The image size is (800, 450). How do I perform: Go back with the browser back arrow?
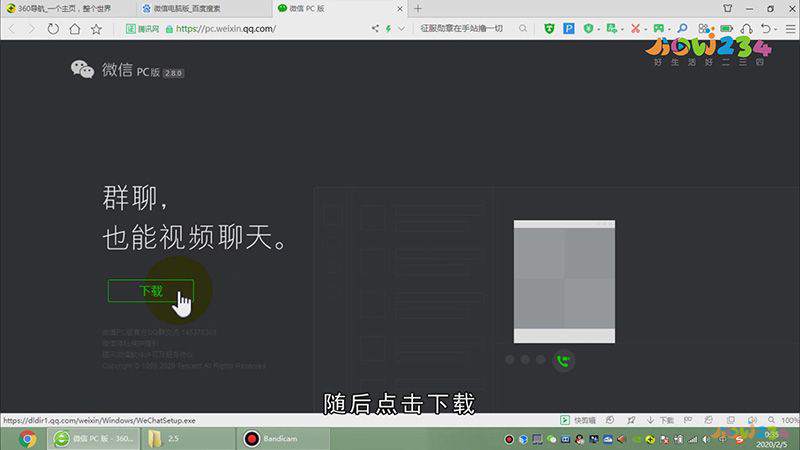coord(12,29)
